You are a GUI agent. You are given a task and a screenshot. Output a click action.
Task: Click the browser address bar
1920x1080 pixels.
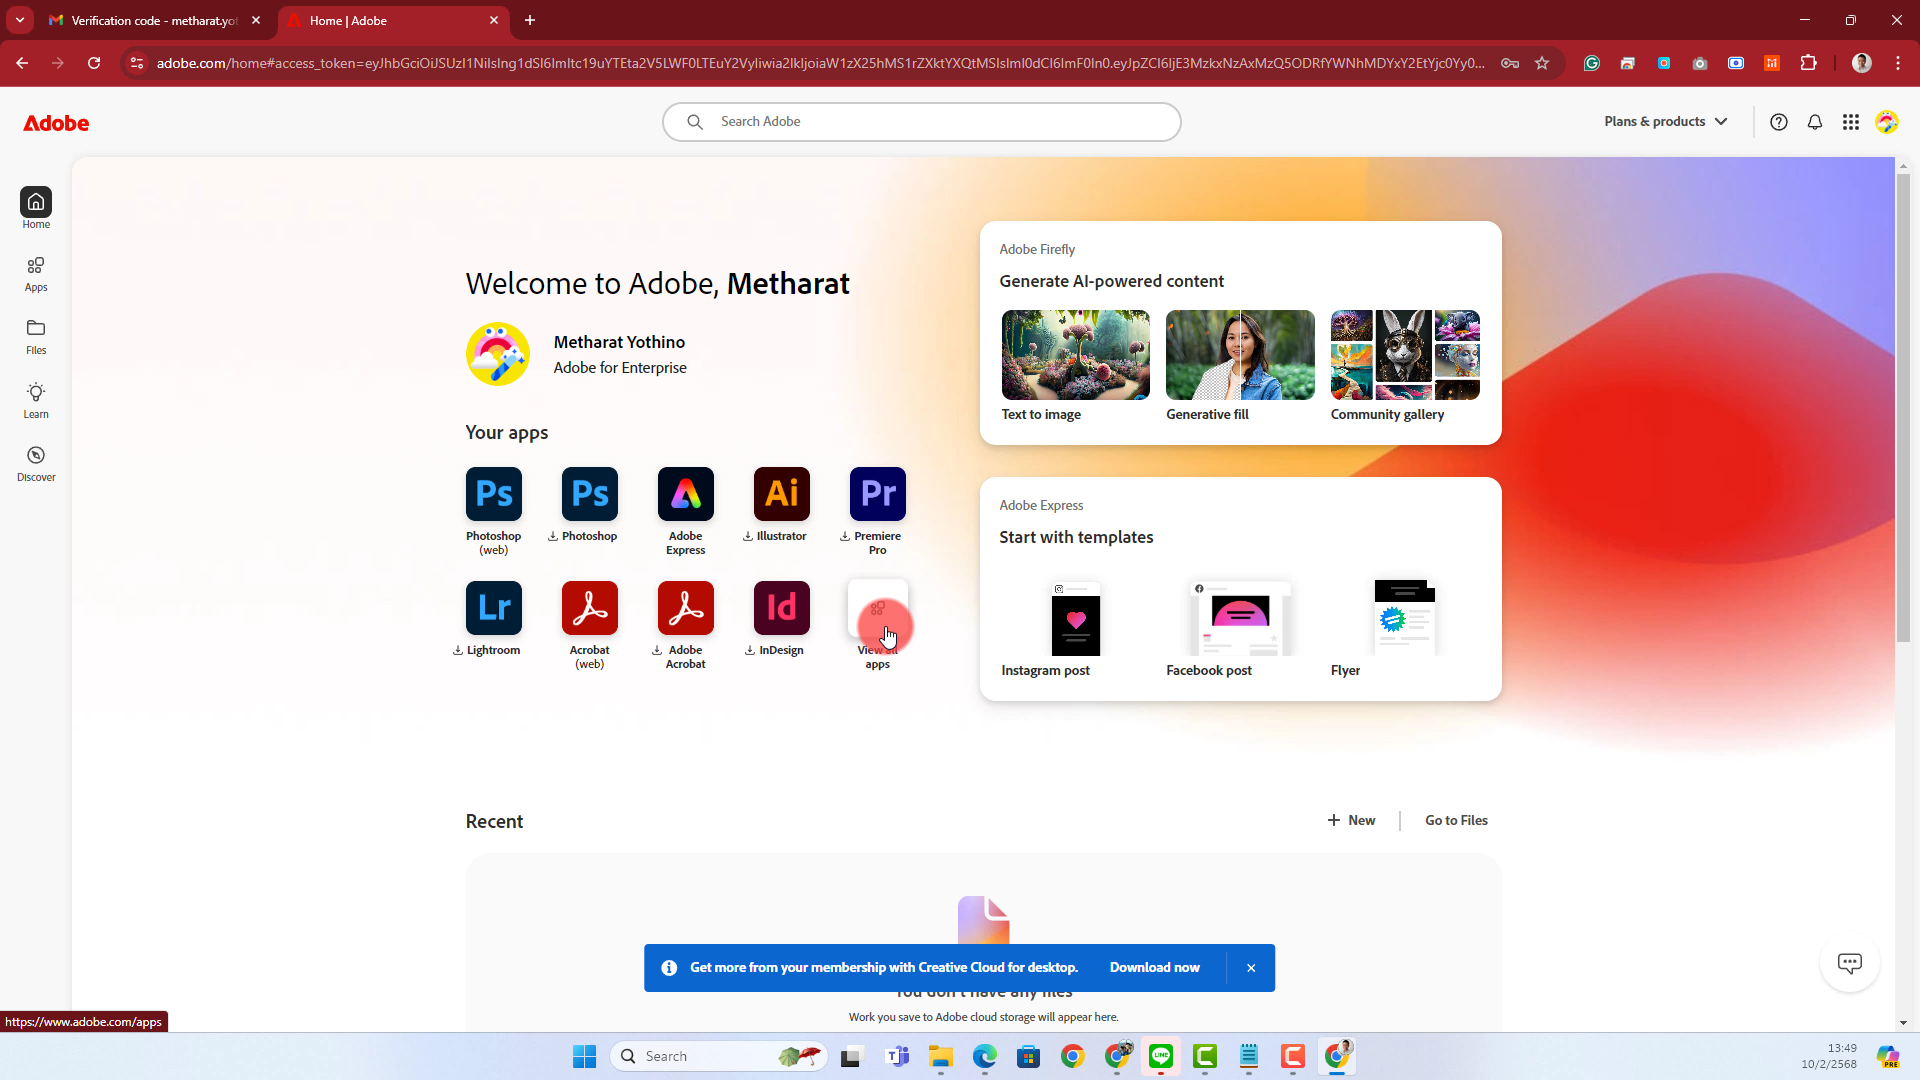[820, 63]
